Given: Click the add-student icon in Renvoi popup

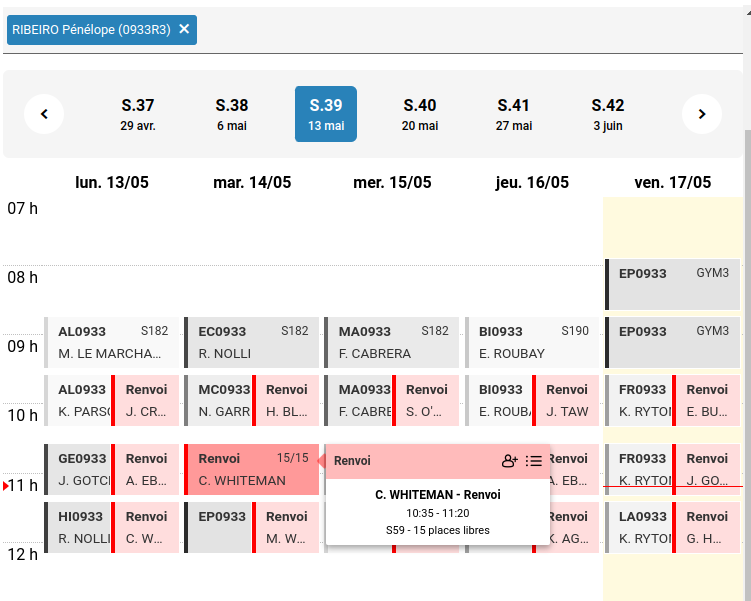Looking at the screenshot, I should click(x=510, y=461).
